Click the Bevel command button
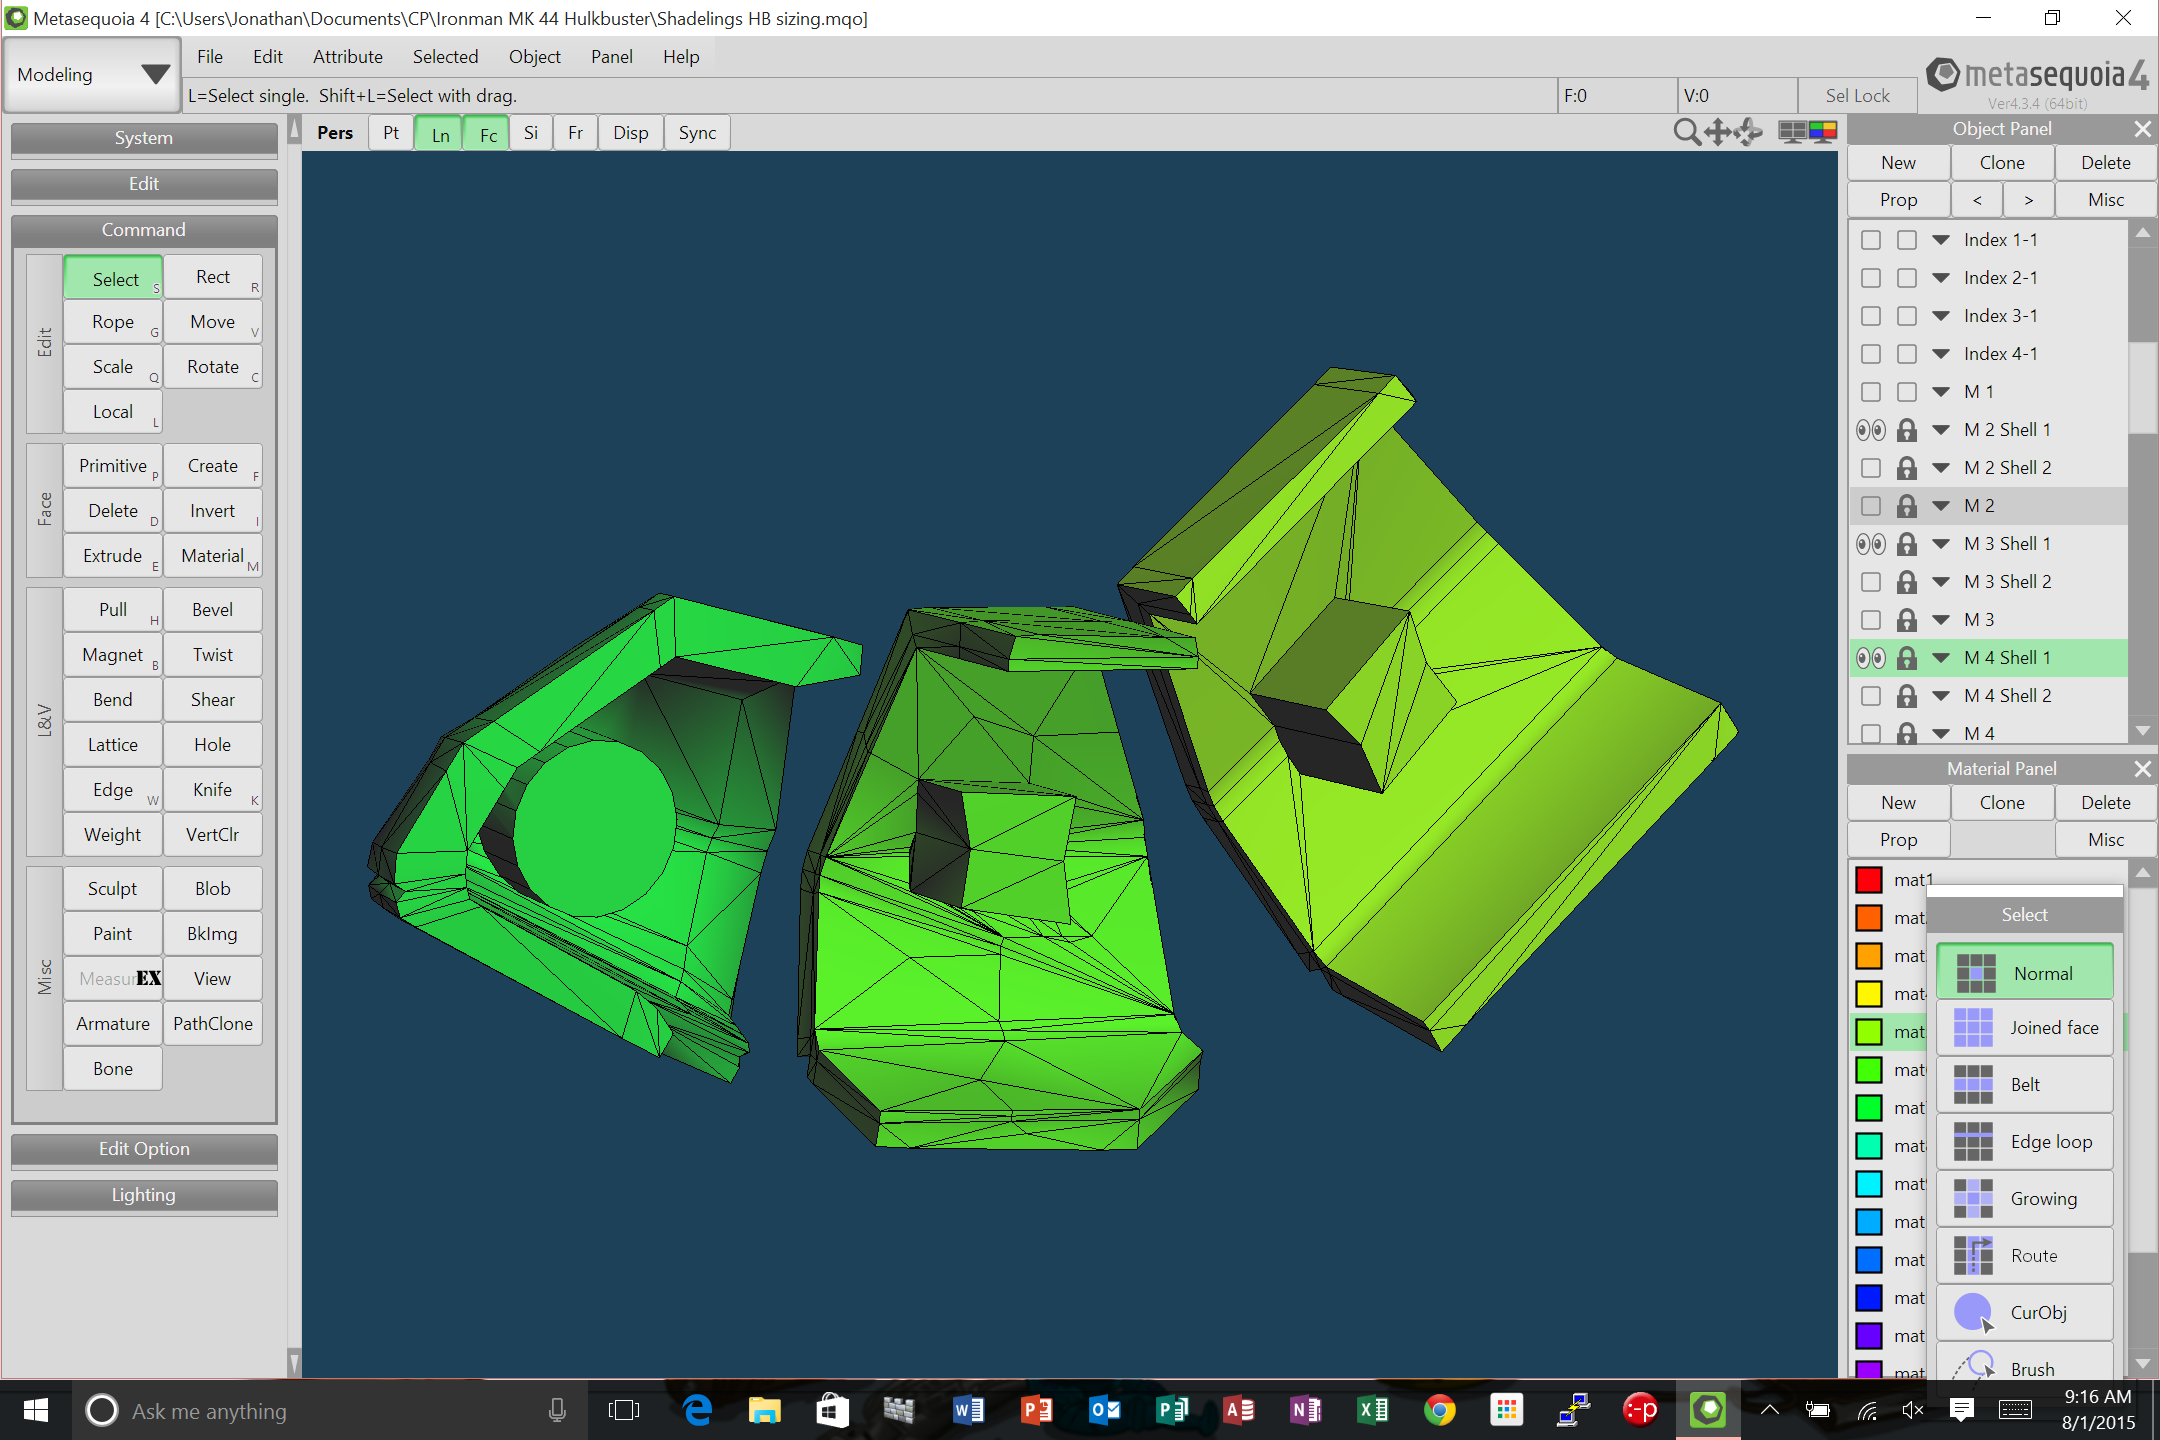 click(213, 610)
